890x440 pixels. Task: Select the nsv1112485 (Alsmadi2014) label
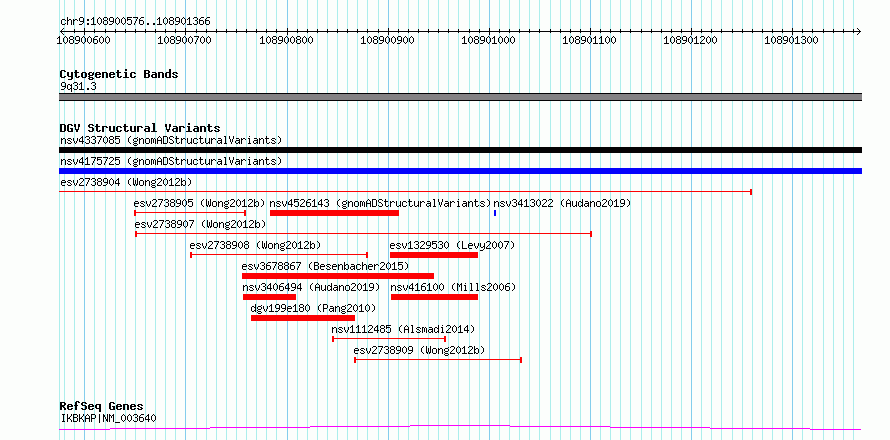[404, 329]
